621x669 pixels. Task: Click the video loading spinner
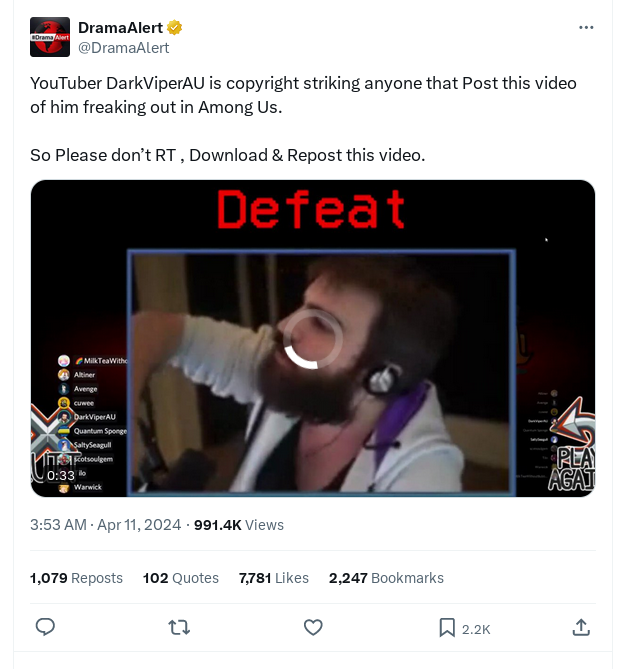(313, 339)
